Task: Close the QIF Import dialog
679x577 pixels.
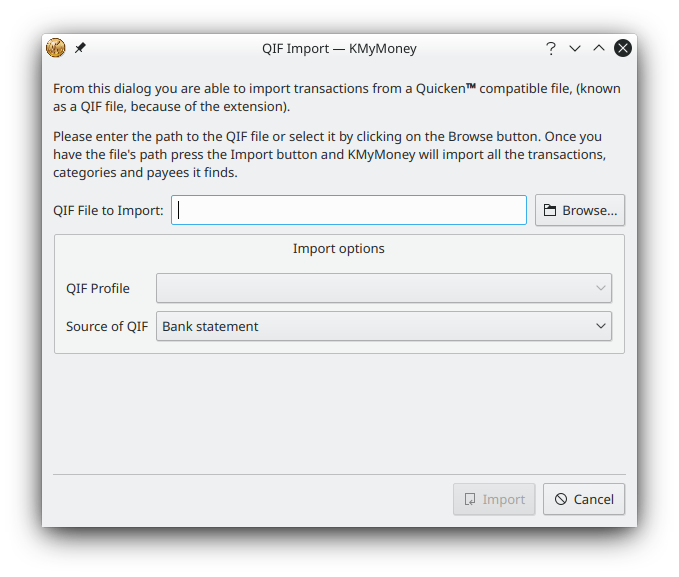Action: pos(623,48)
